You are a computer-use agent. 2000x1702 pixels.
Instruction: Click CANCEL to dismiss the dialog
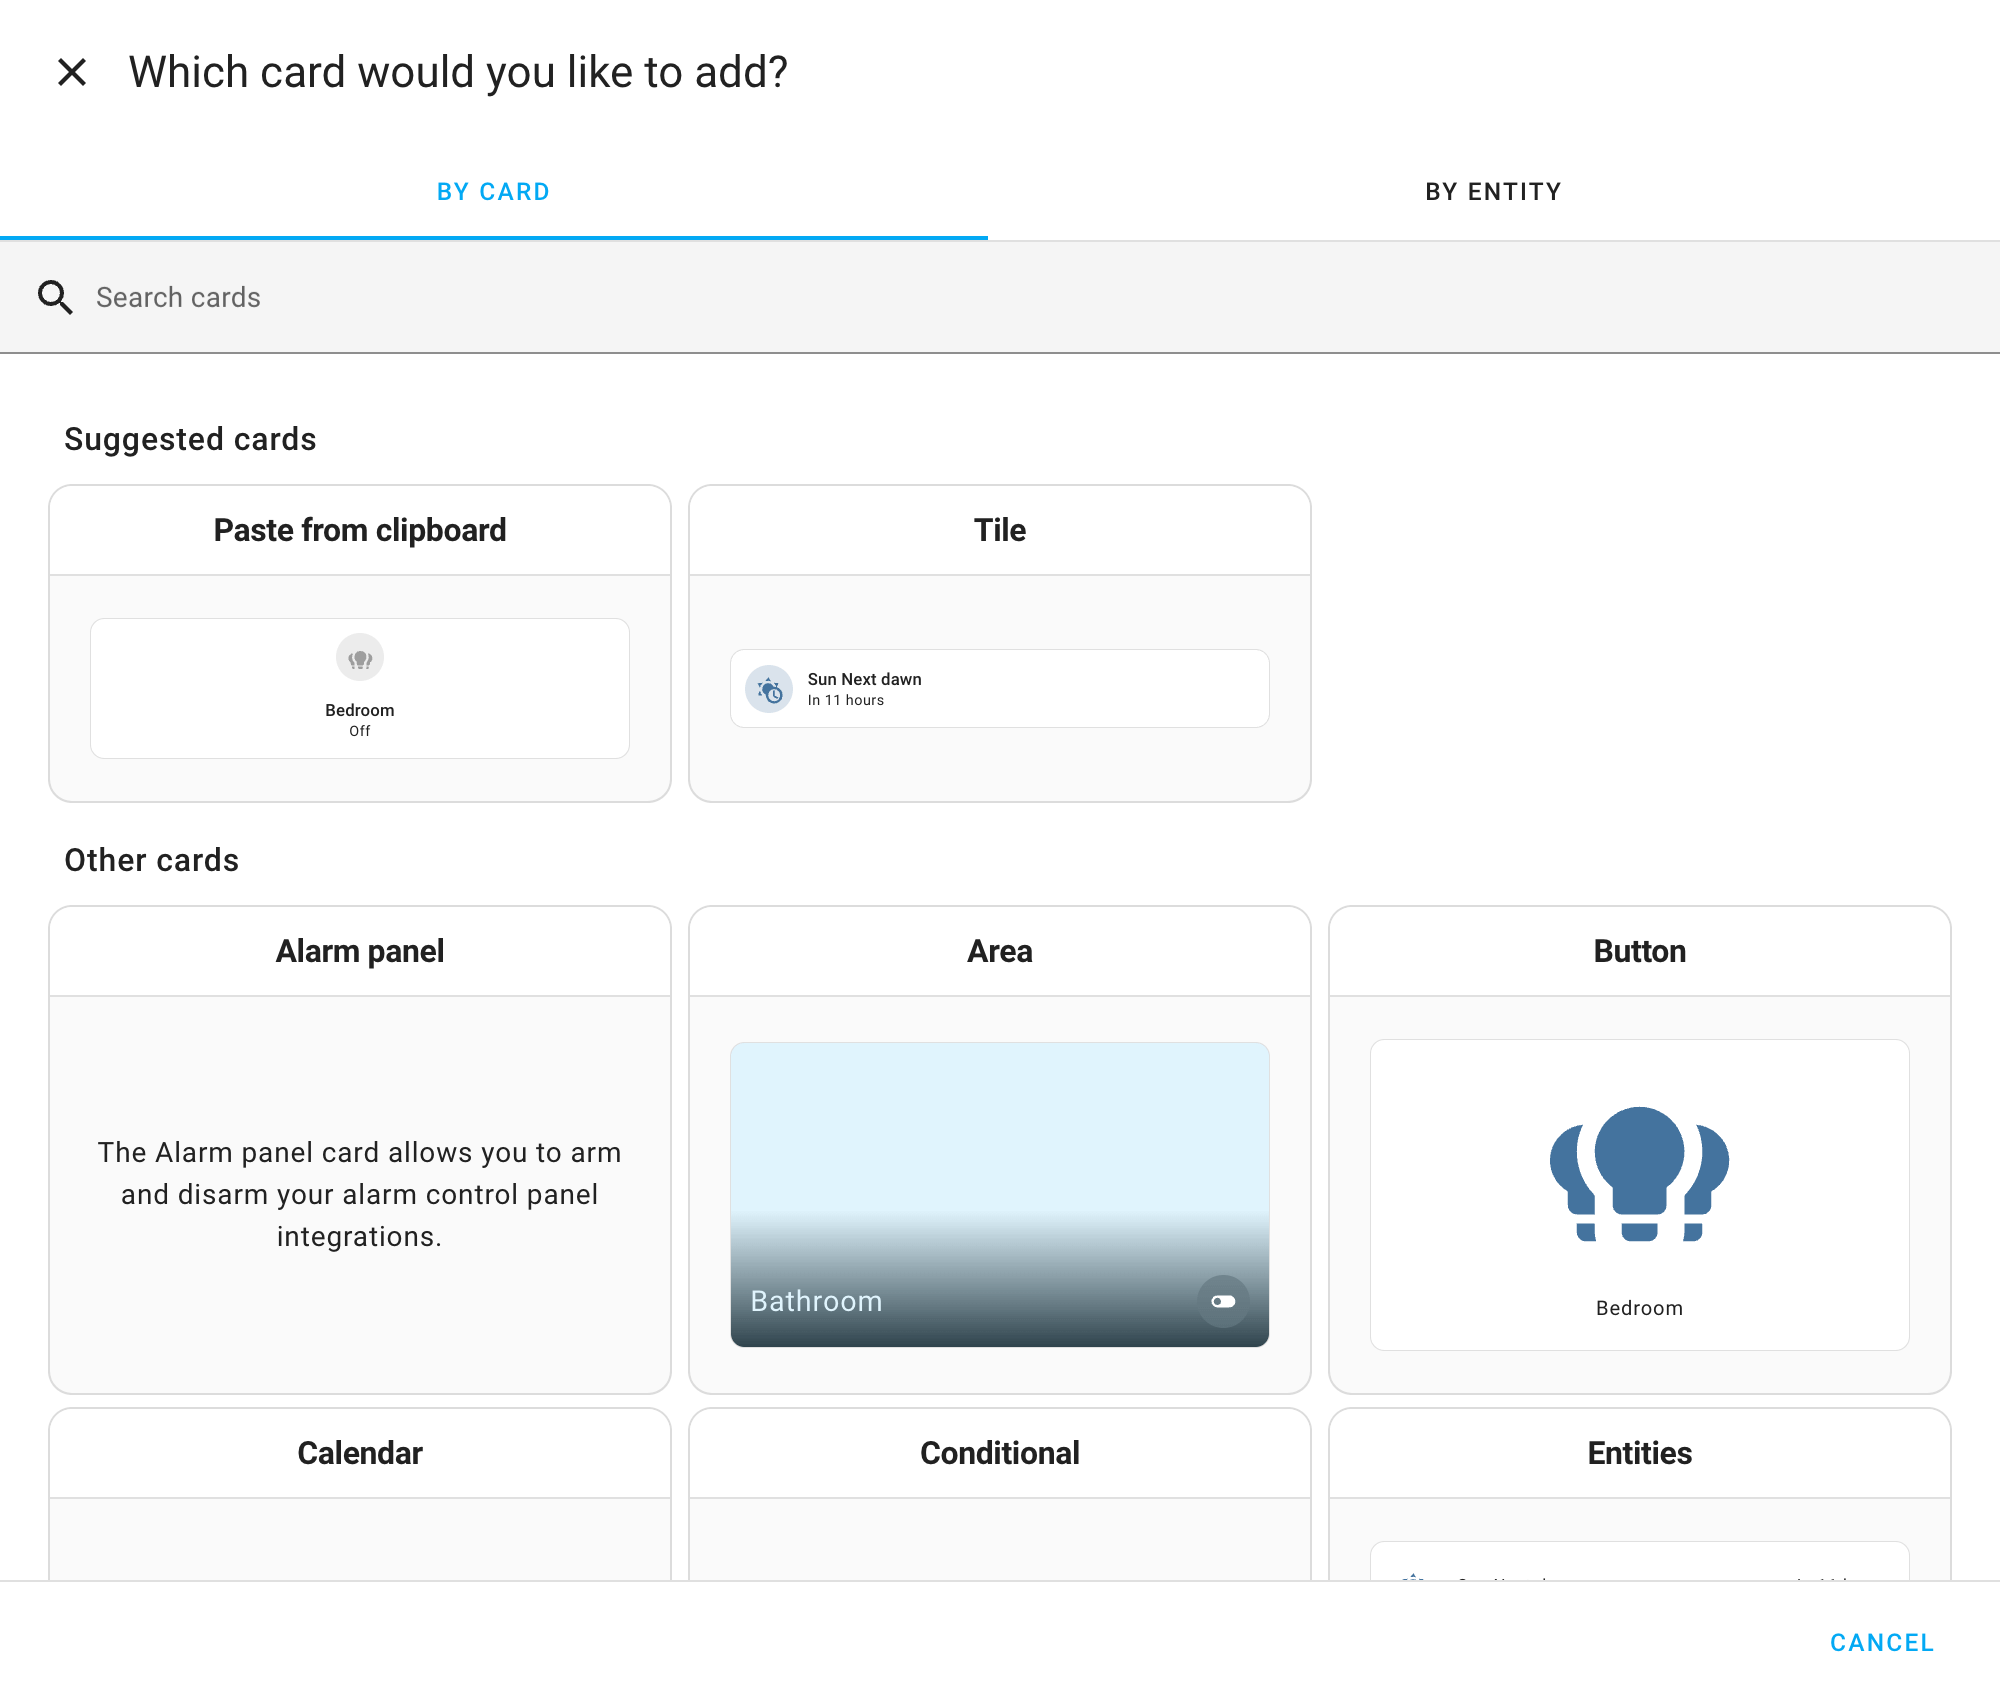[1882, 1643]
